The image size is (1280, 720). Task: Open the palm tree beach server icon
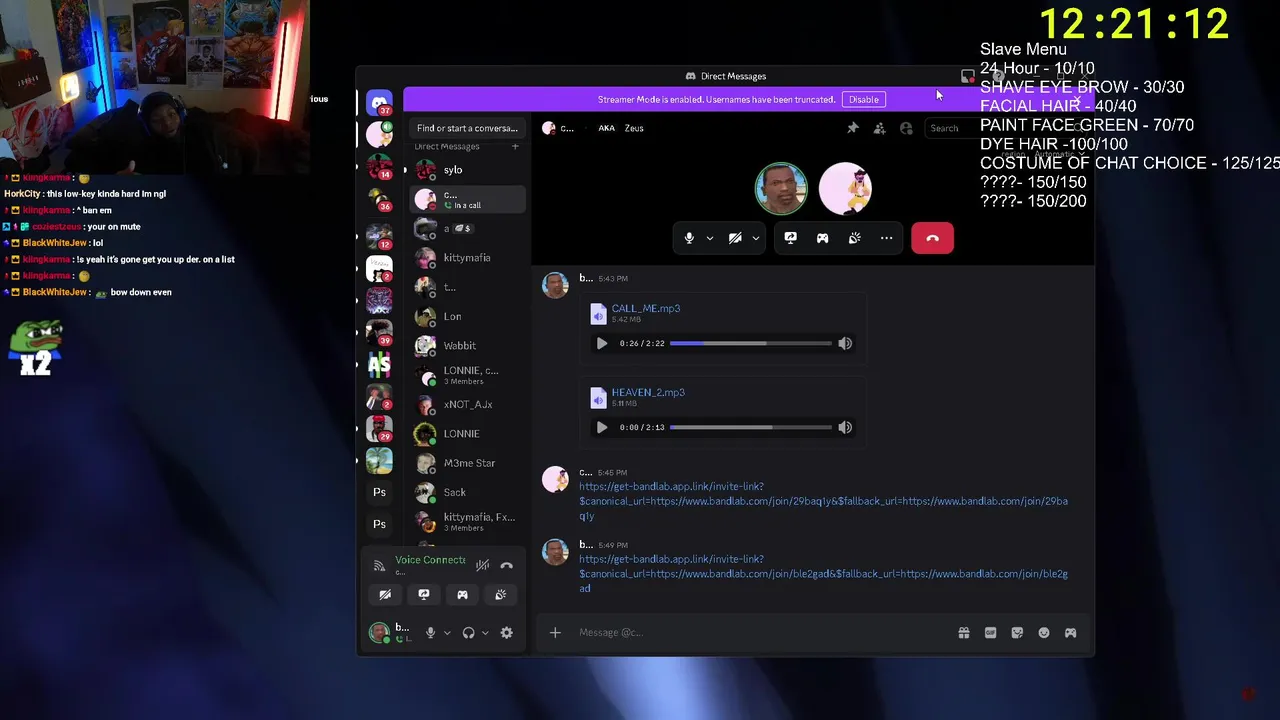tap(379, 460)
